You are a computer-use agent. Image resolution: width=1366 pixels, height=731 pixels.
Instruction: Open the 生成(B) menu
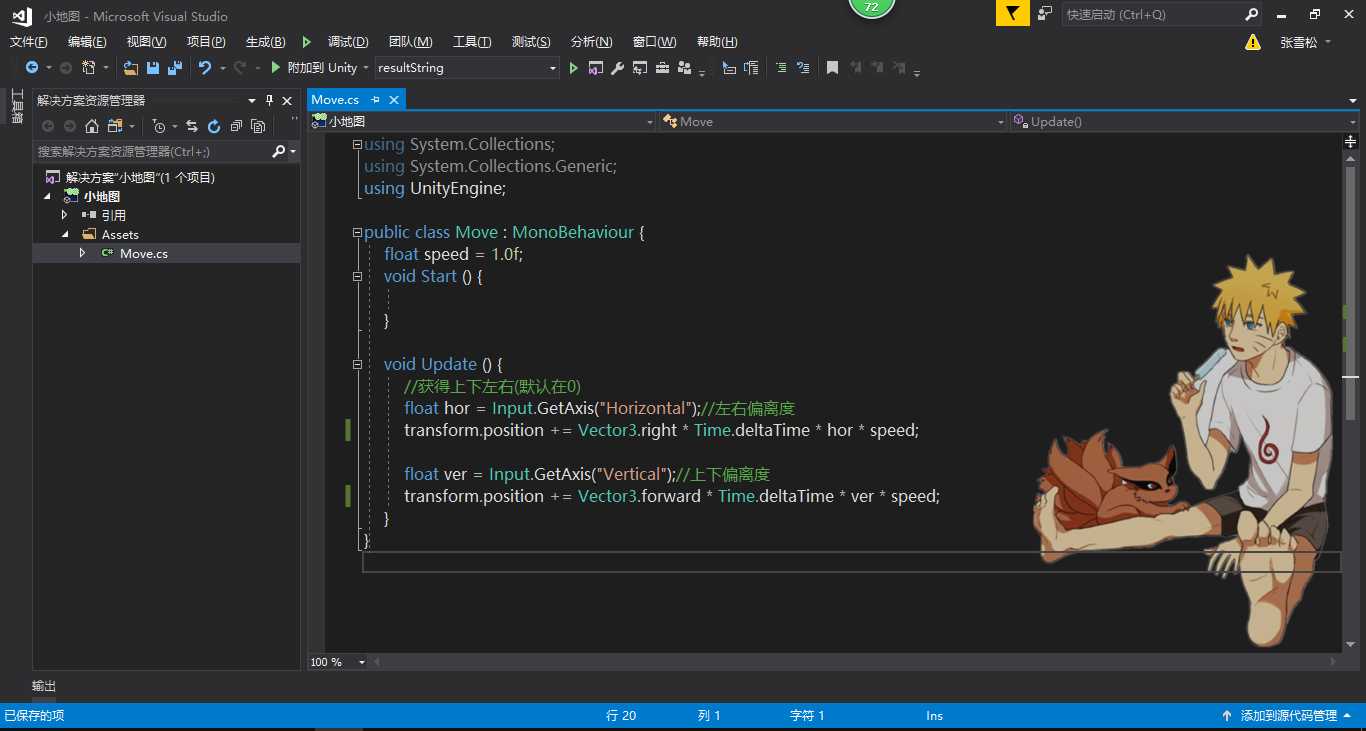click(265, 41)
